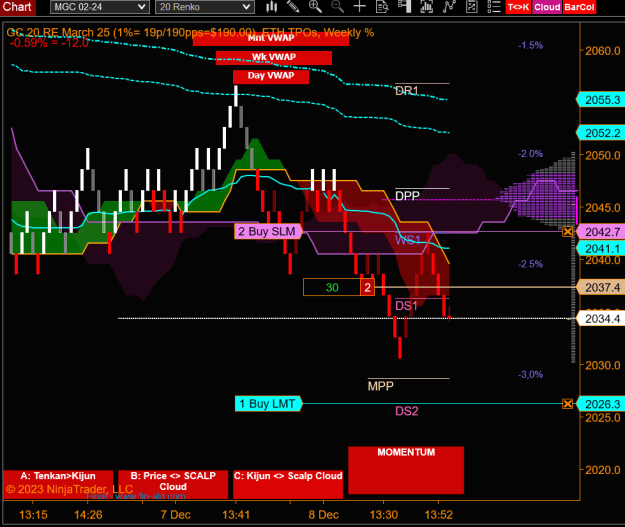Click the A: Tenkan>Kijun signal box

(x=58, y=484)
